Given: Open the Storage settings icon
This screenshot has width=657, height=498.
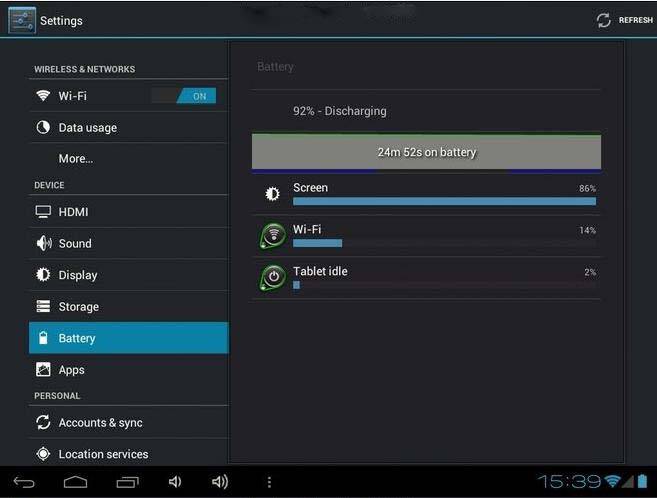Looking at the screenshot, I should 43,307.
